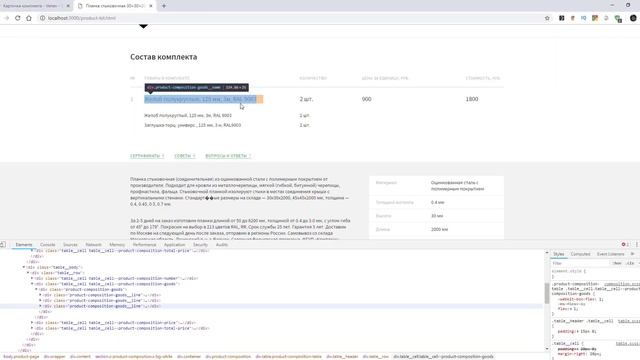Open the site information icon in address bar
The image size is (640, 360).
coord(42,18)
